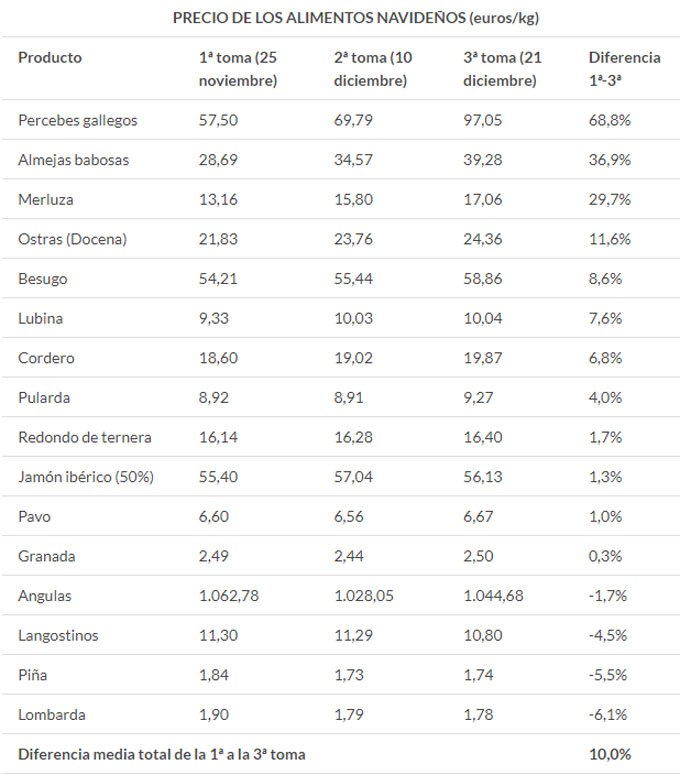Click the Piña product row label

(x=35, y=675)
